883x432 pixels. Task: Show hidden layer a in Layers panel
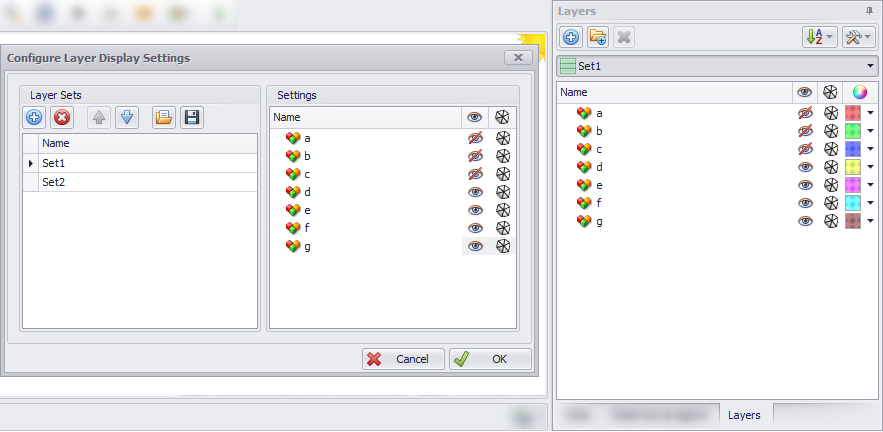click(805, 113)
